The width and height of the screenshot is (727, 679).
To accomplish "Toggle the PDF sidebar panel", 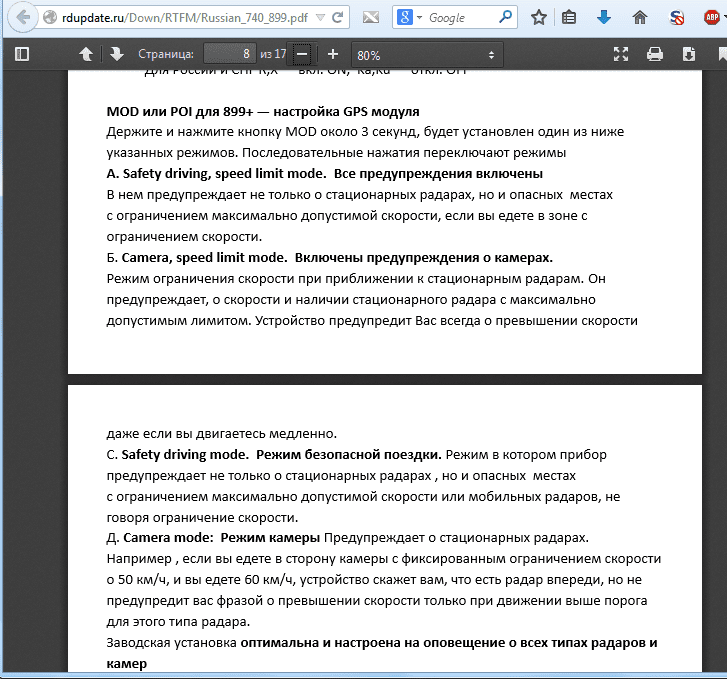I will click(22, 54).
